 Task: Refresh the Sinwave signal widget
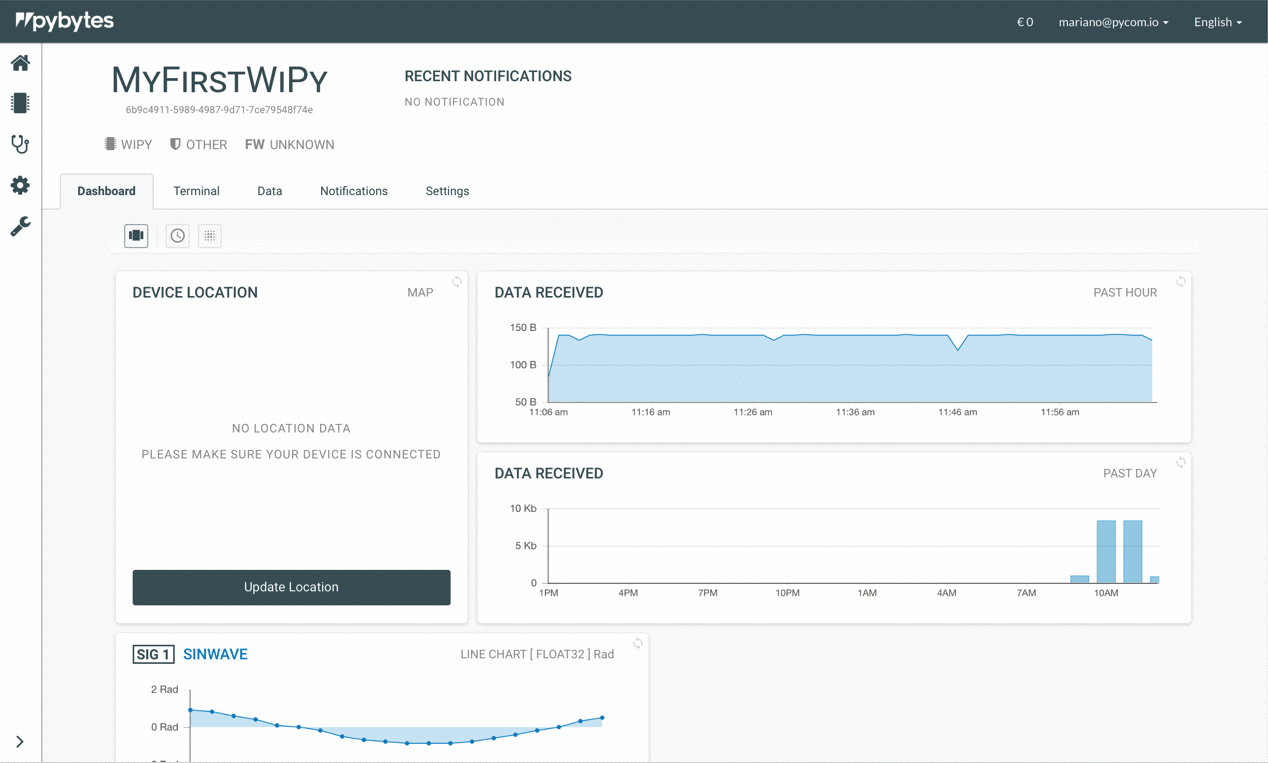tap(638, 644)
